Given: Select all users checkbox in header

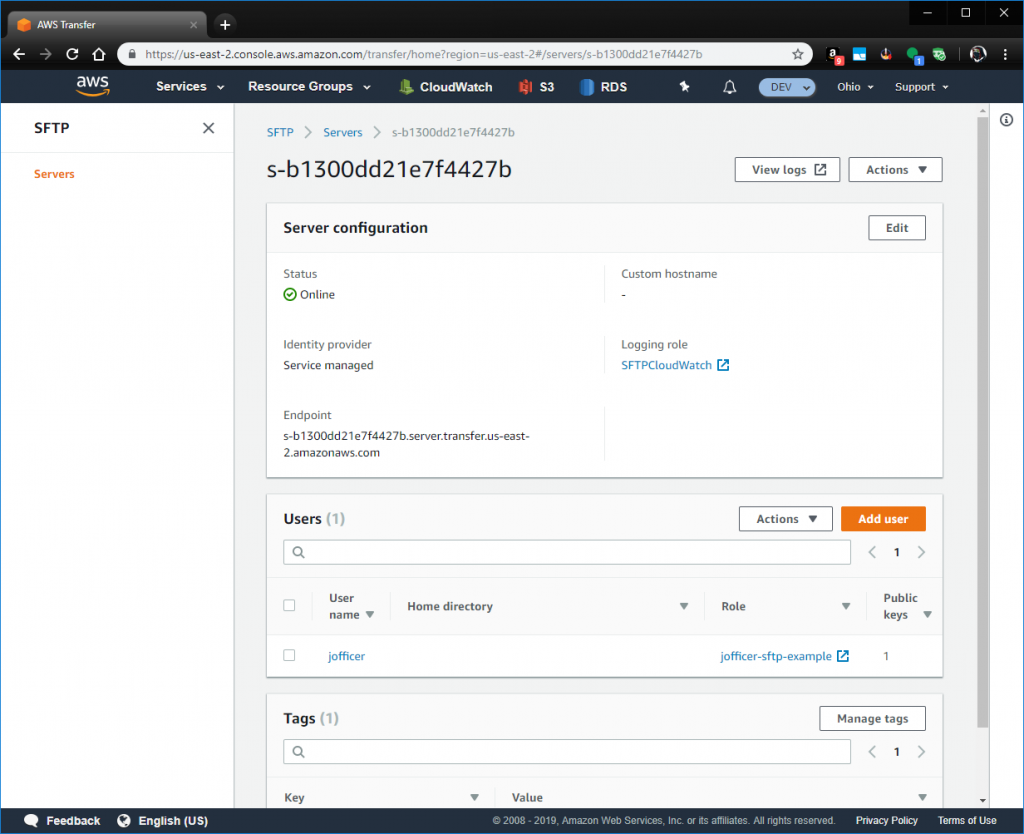Looking at the screenshot, I should (289, 605).
